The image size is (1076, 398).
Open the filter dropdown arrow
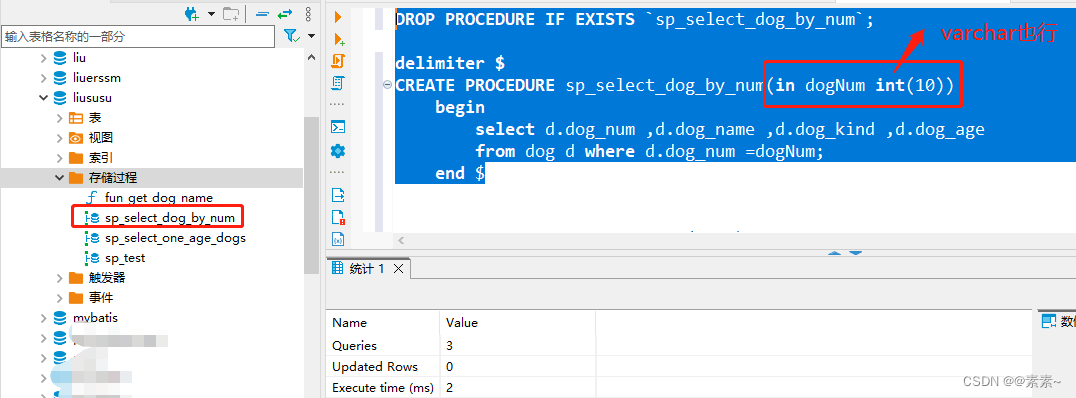pos(312,36)
